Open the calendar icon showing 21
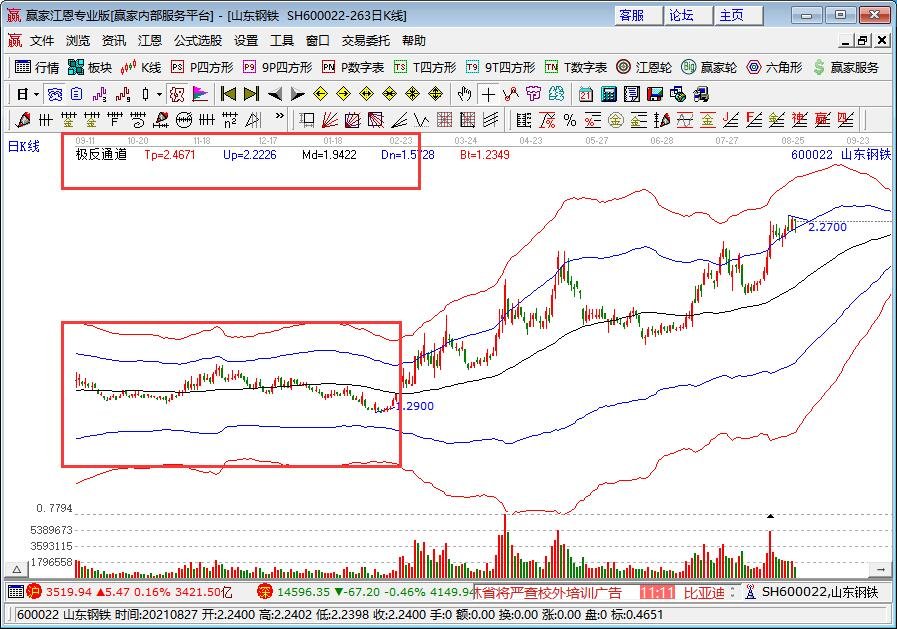897x629 pixels. coord(585,94)
